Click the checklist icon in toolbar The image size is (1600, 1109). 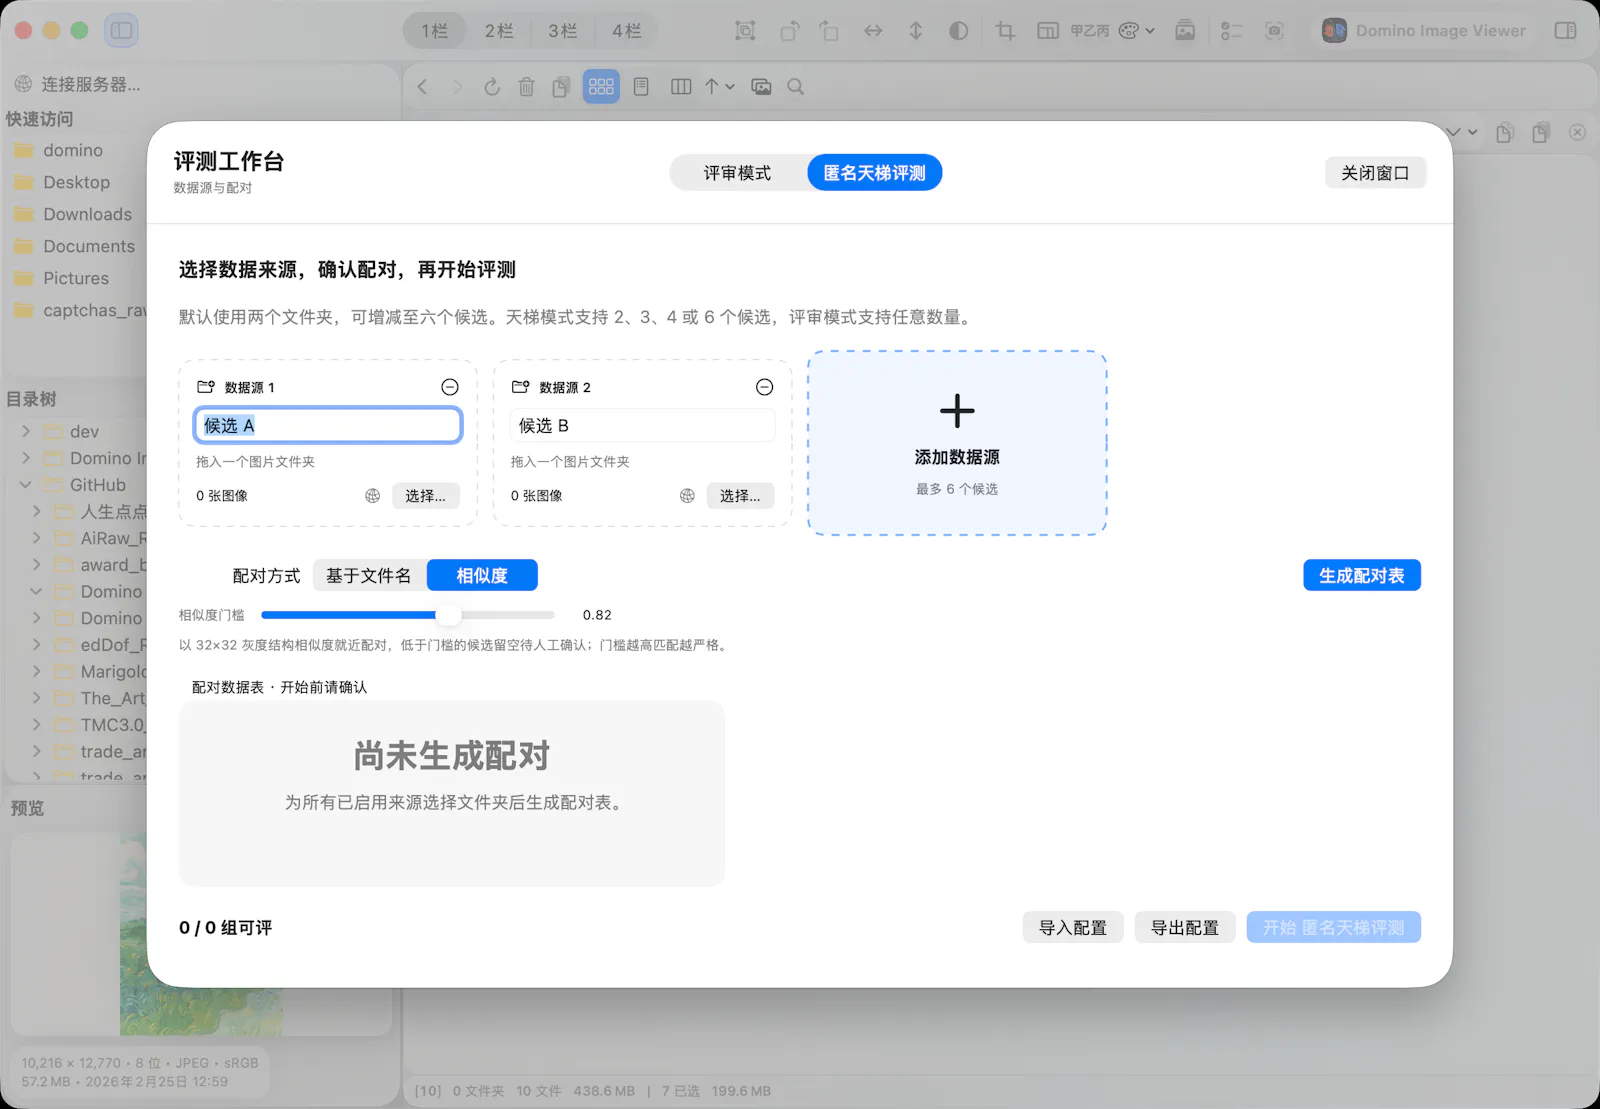tap(1231, 31)
